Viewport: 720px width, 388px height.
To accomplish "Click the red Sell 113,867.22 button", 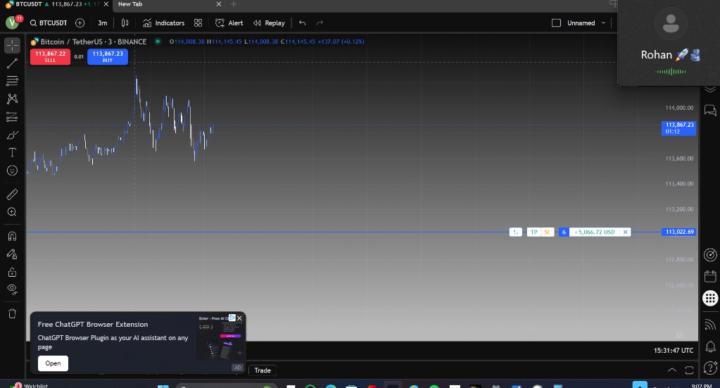I will click(50, 56).
